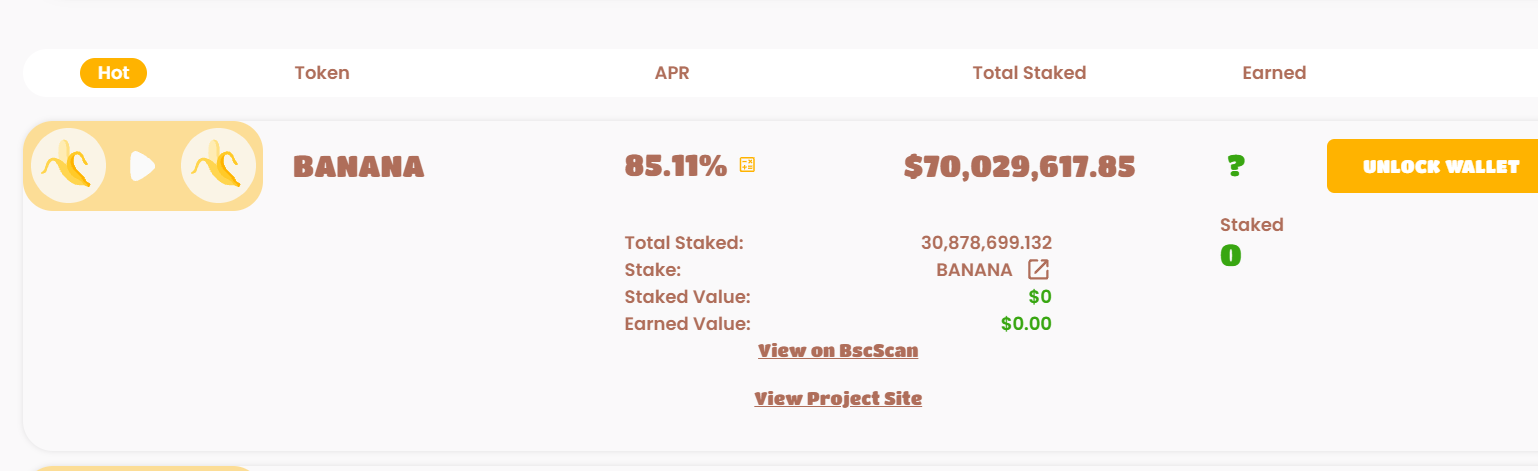
Task: Click the $70,029,617.85 total staked amount
Action: click(1019, 166)
